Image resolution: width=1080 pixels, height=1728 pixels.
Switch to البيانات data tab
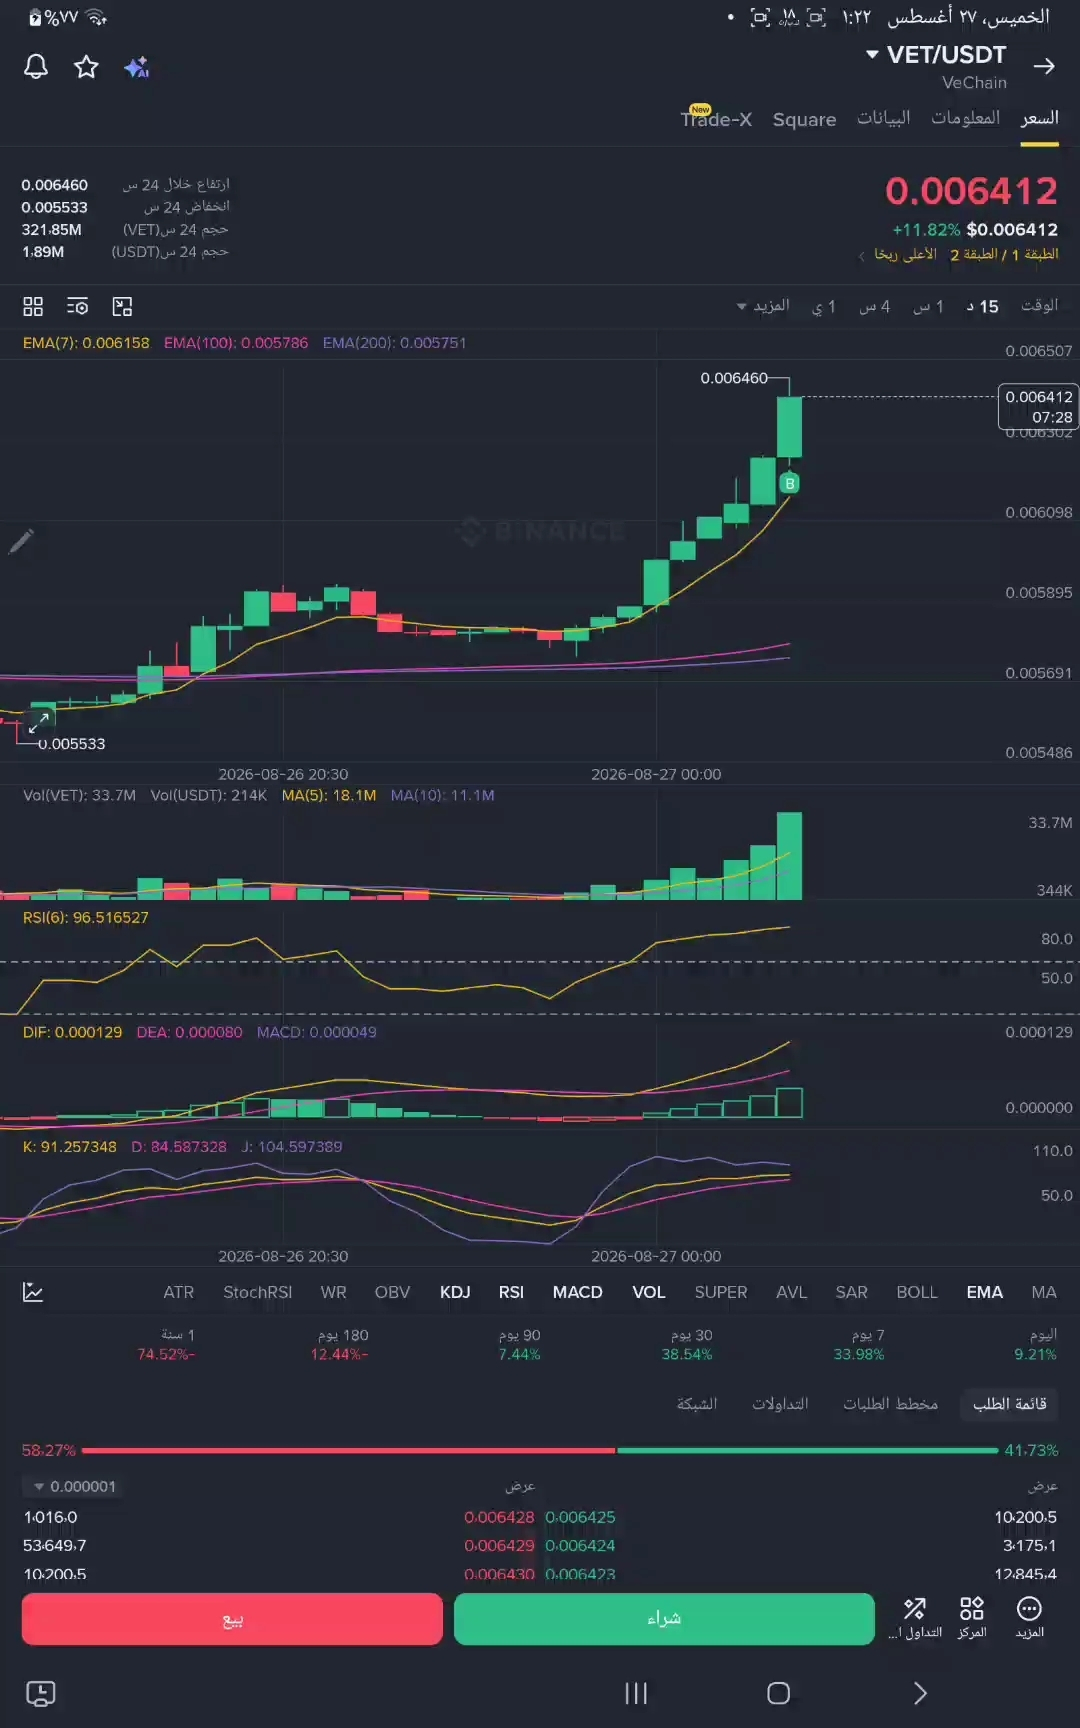click(x=883, y=118)
